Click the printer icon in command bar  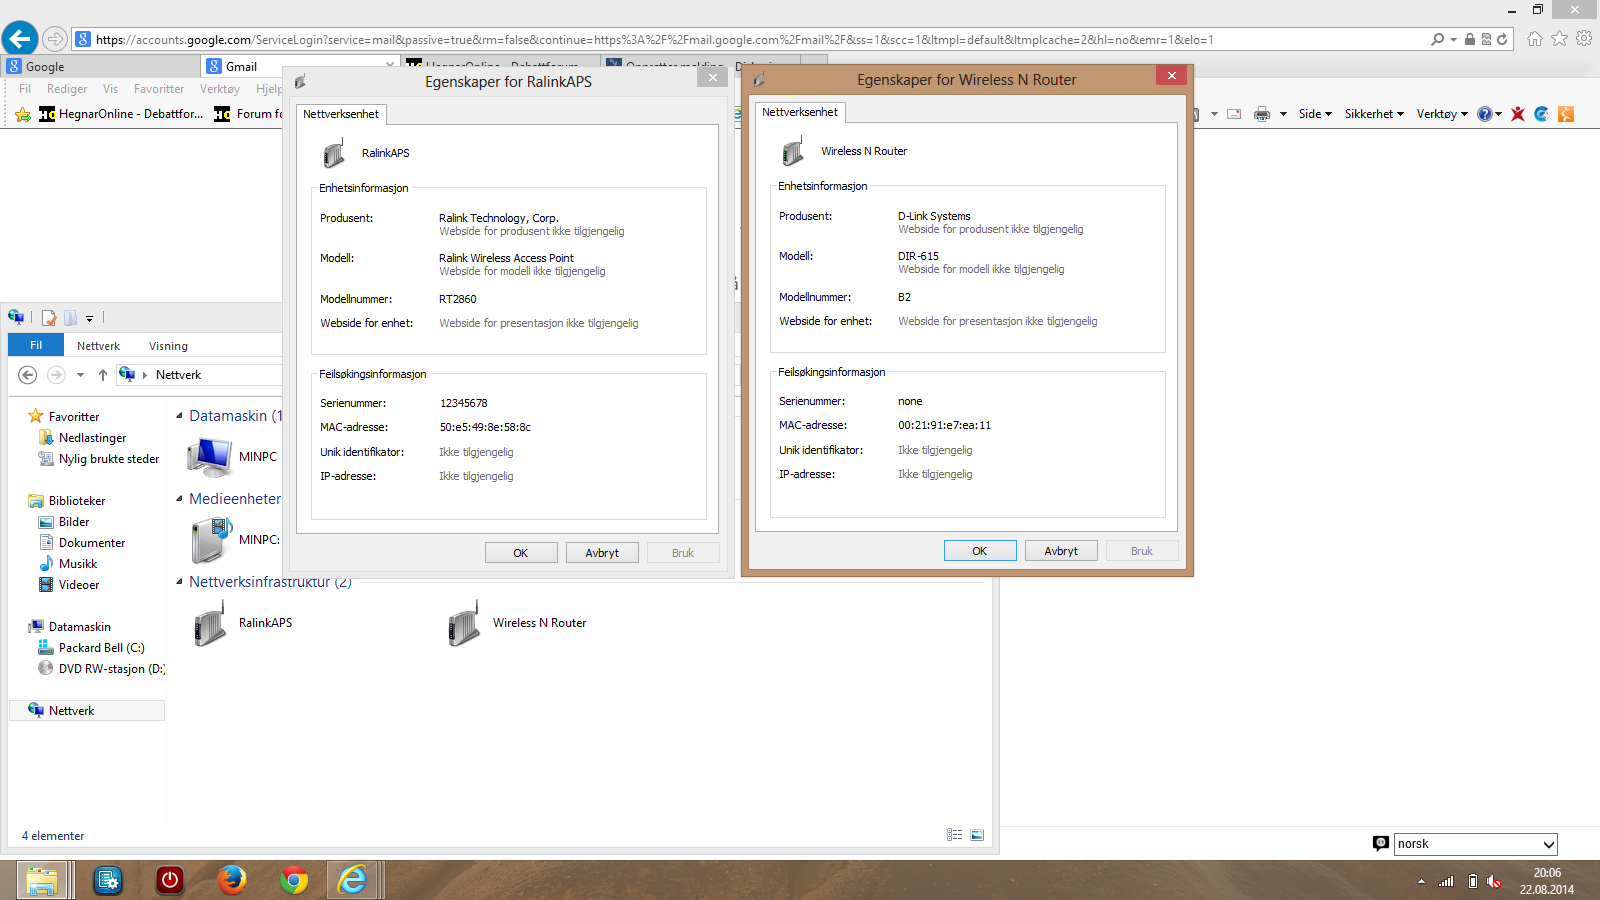1262,114
